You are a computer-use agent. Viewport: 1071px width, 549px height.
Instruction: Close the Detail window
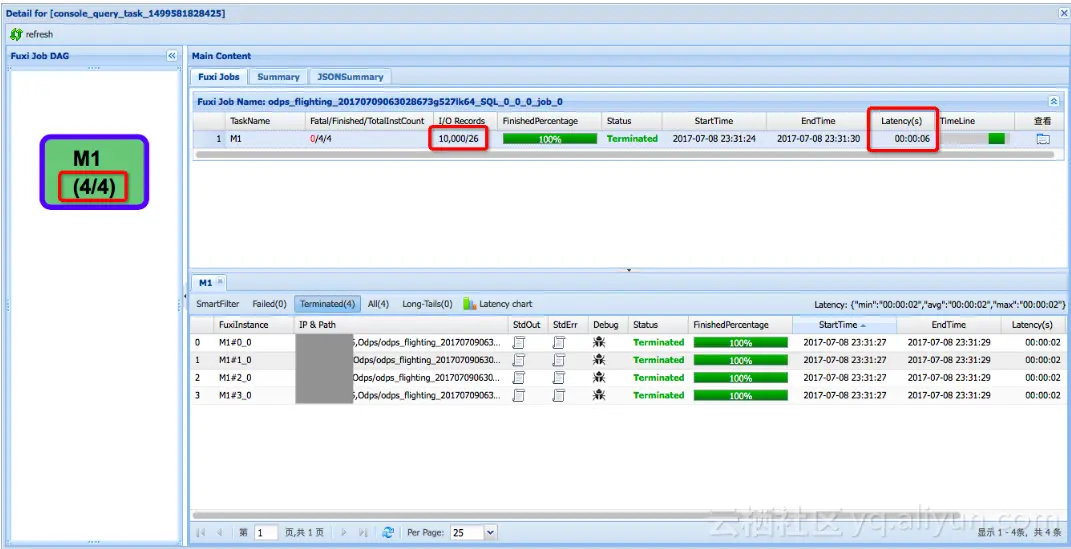click(1063, 13)
